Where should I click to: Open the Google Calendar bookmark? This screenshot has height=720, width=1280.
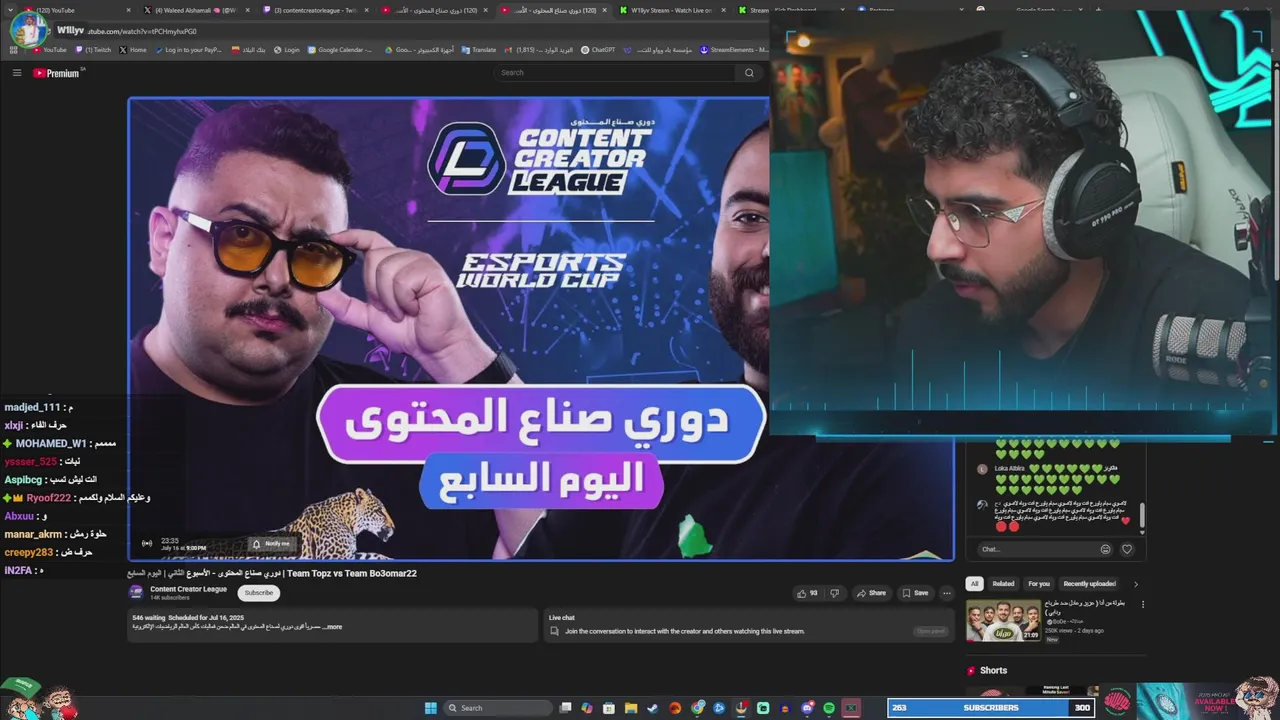pyautogui.click(x=340, y=50)
